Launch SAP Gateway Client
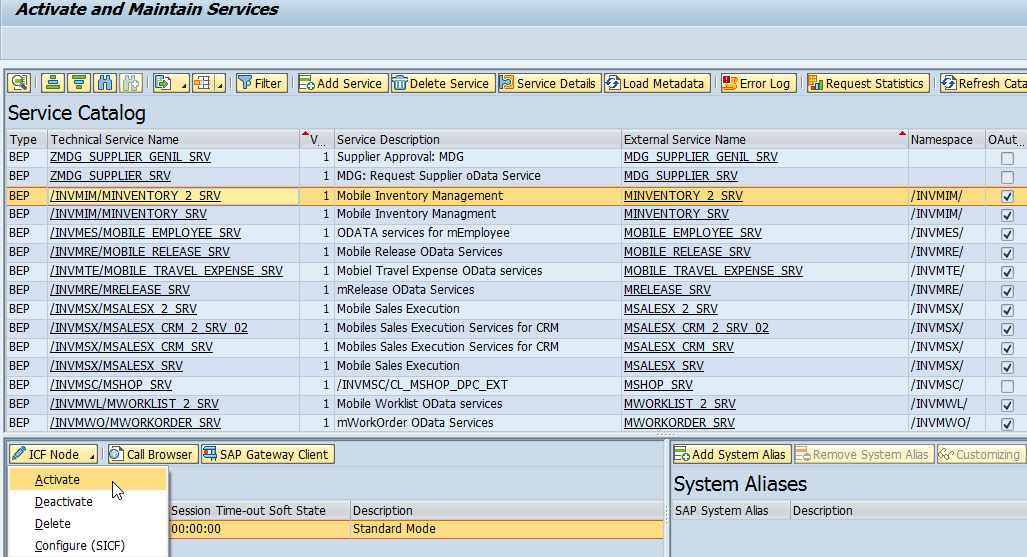Viewport: 1027px width, 557px height. click(267, 454)
